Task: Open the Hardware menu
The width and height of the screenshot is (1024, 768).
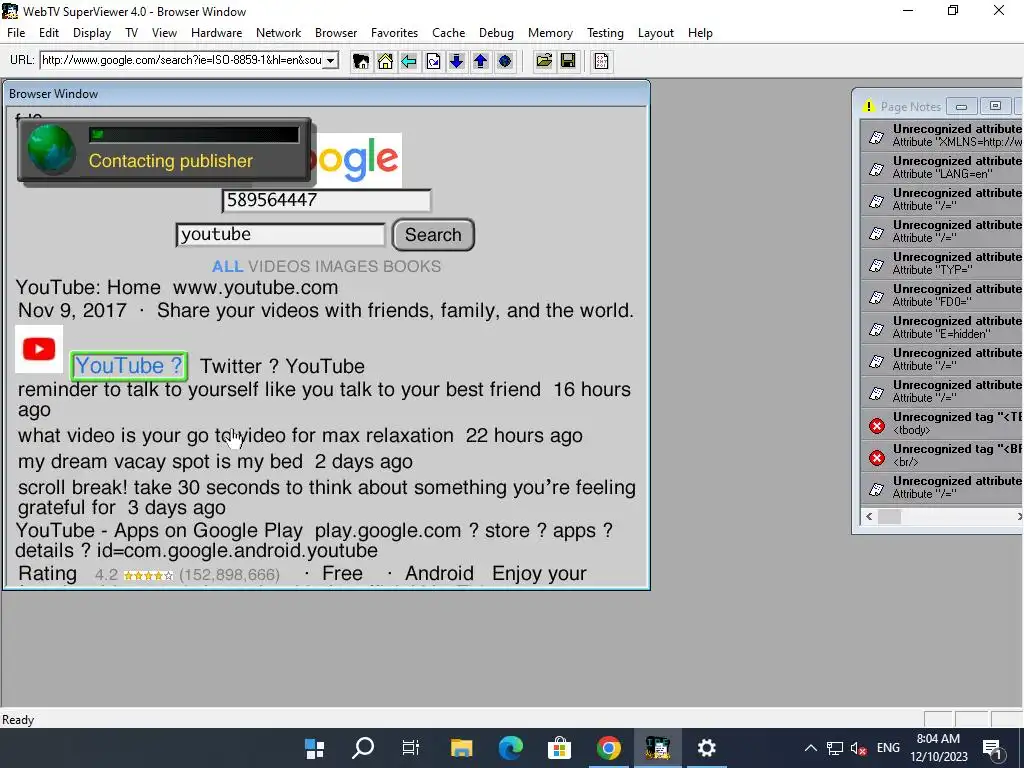Action: coord(216,33)
